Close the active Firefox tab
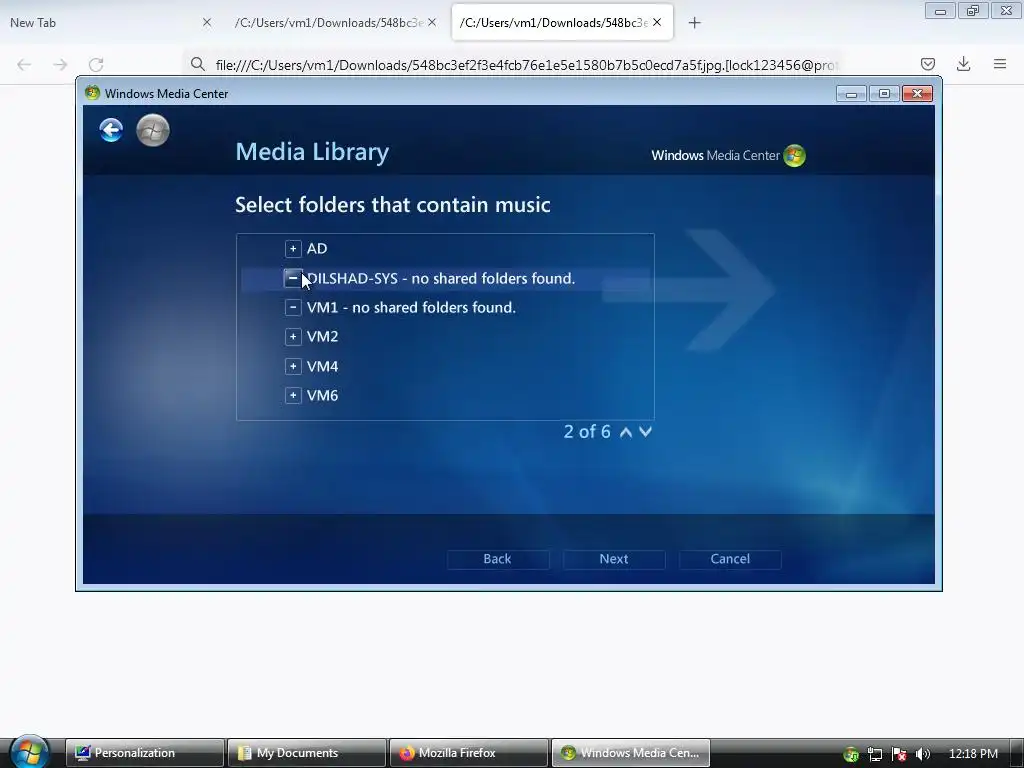 [x=657, y=23]
